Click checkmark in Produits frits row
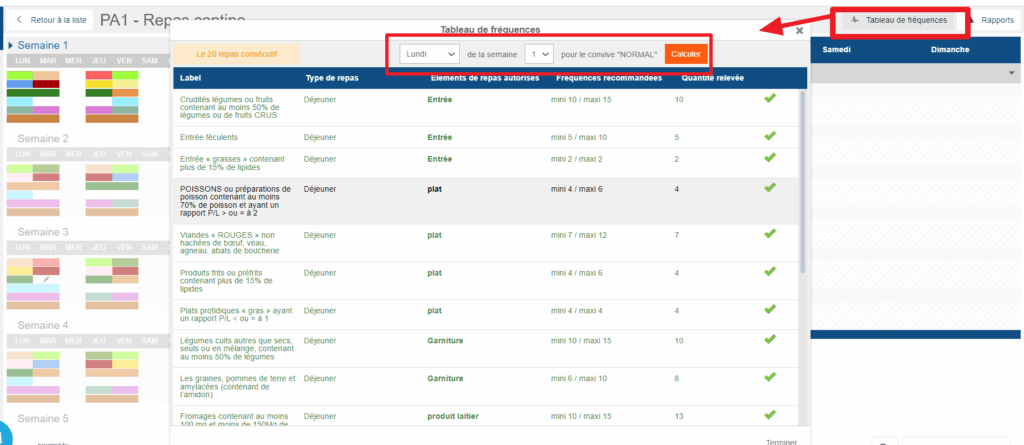 point(769,271)
